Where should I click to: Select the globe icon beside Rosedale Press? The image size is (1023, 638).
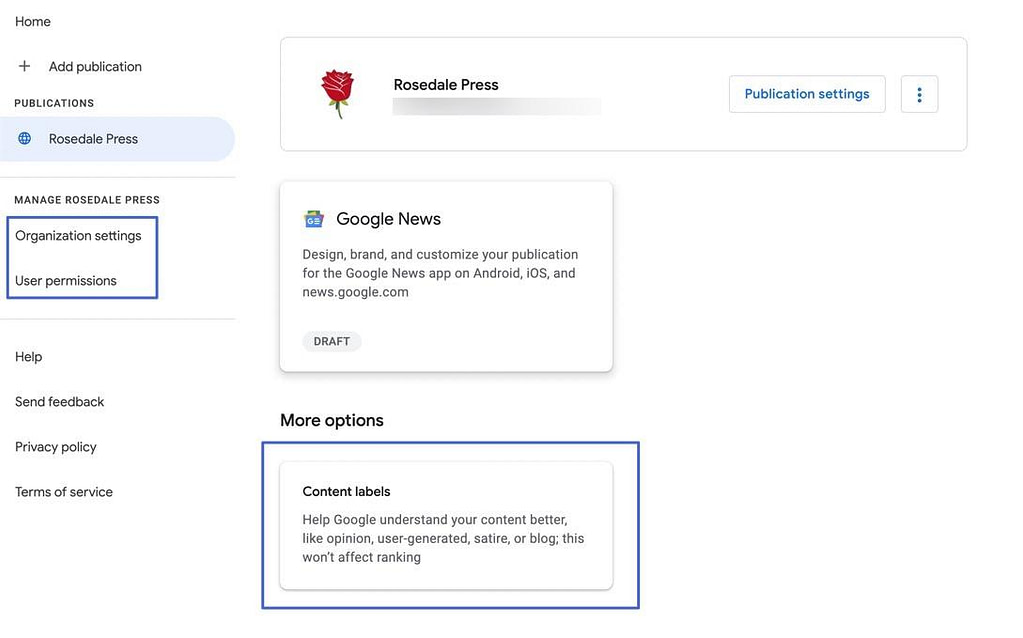point(24,138)
